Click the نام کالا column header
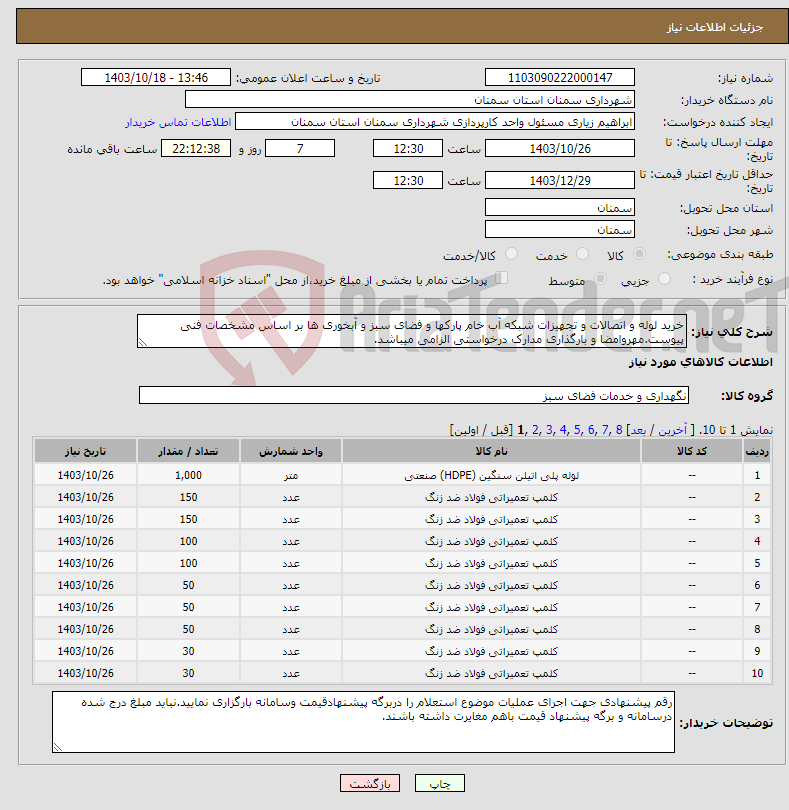 pyautogui.click(x=491, y=451)
